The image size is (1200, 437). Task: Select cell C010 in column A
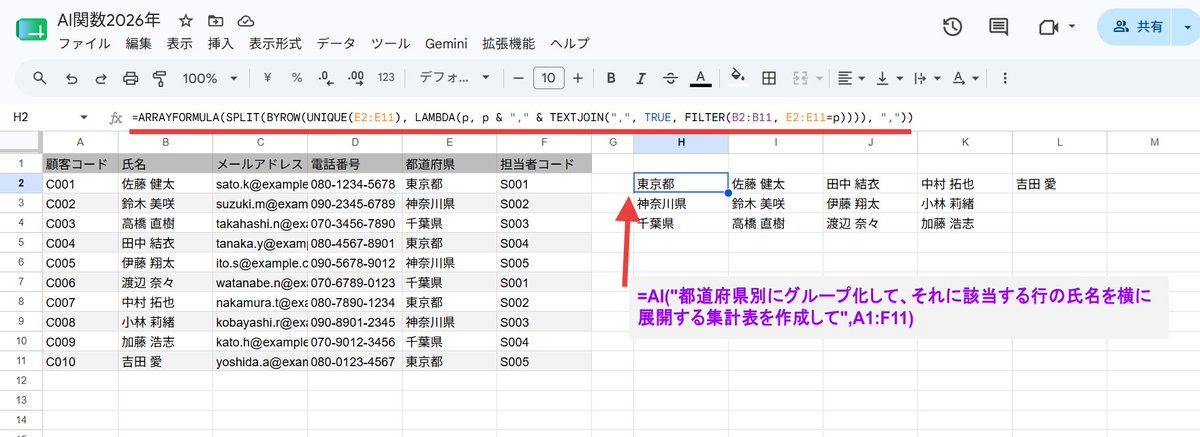click(x=80, y=362)
